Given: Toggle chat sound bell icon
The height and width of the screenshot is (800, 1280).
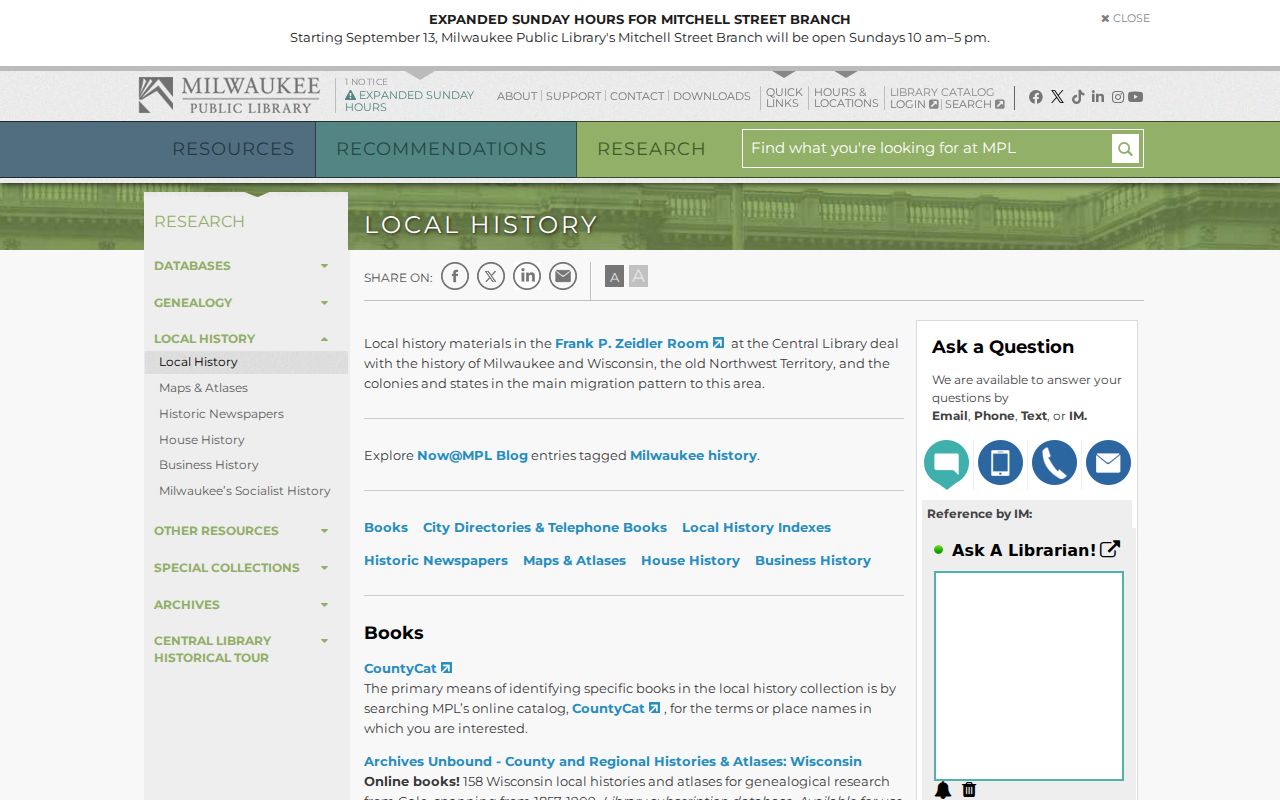Looking at the screenshot, I should coord(943,790).
